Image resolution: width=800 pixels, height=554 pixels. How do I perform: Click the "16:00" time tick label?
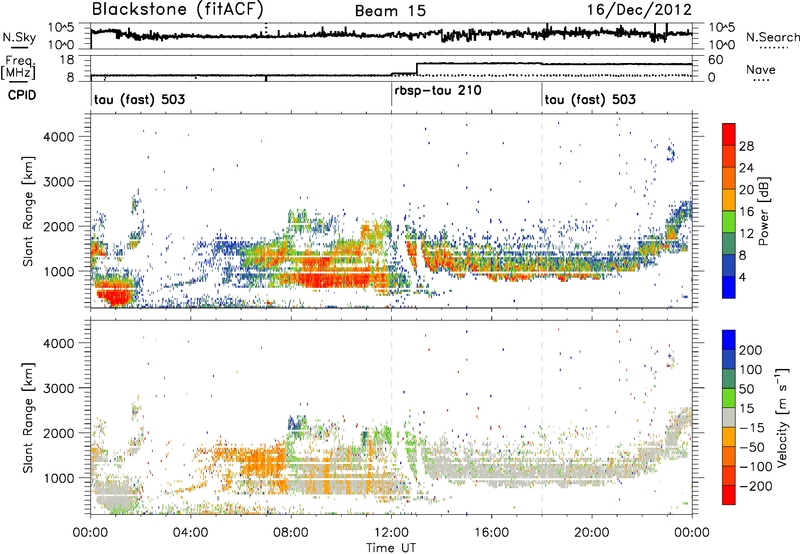tap(491, 533)
